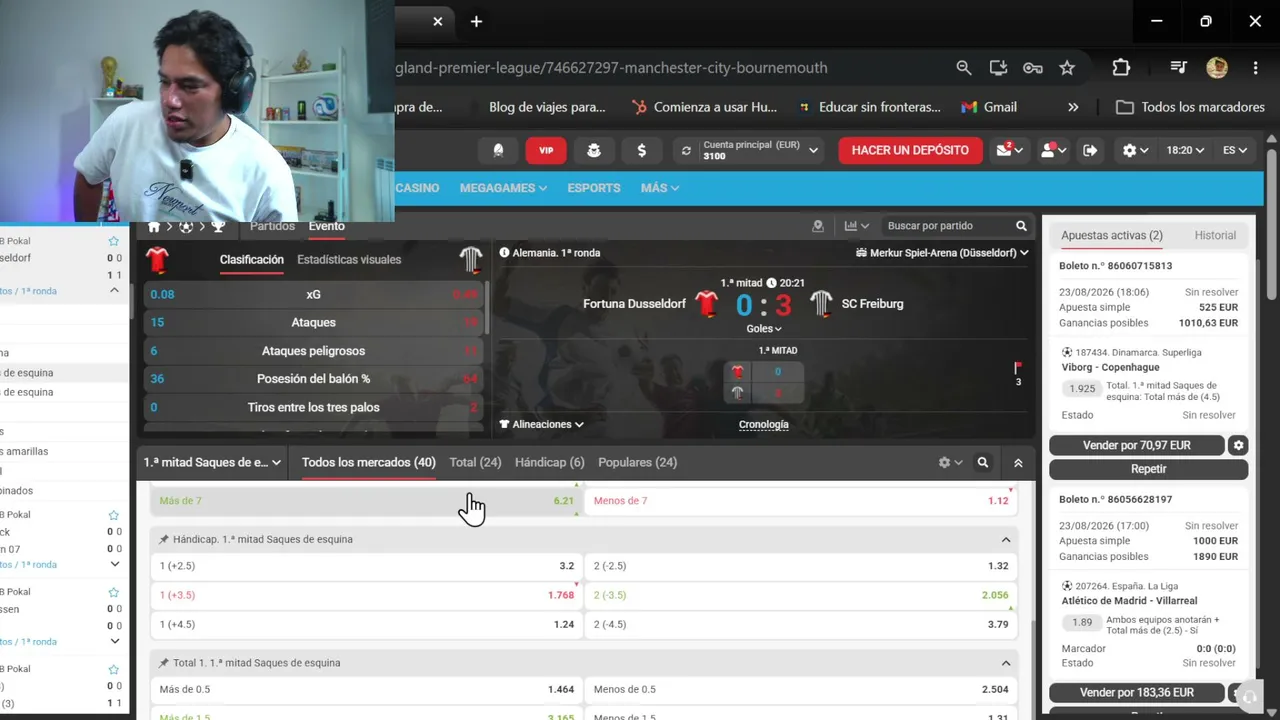Viewport: 1280px width, 720px height.
Task: Pin the 'Total 1. 1.ª mitad Saques de esquina' market
Action: tap(164, 663)
